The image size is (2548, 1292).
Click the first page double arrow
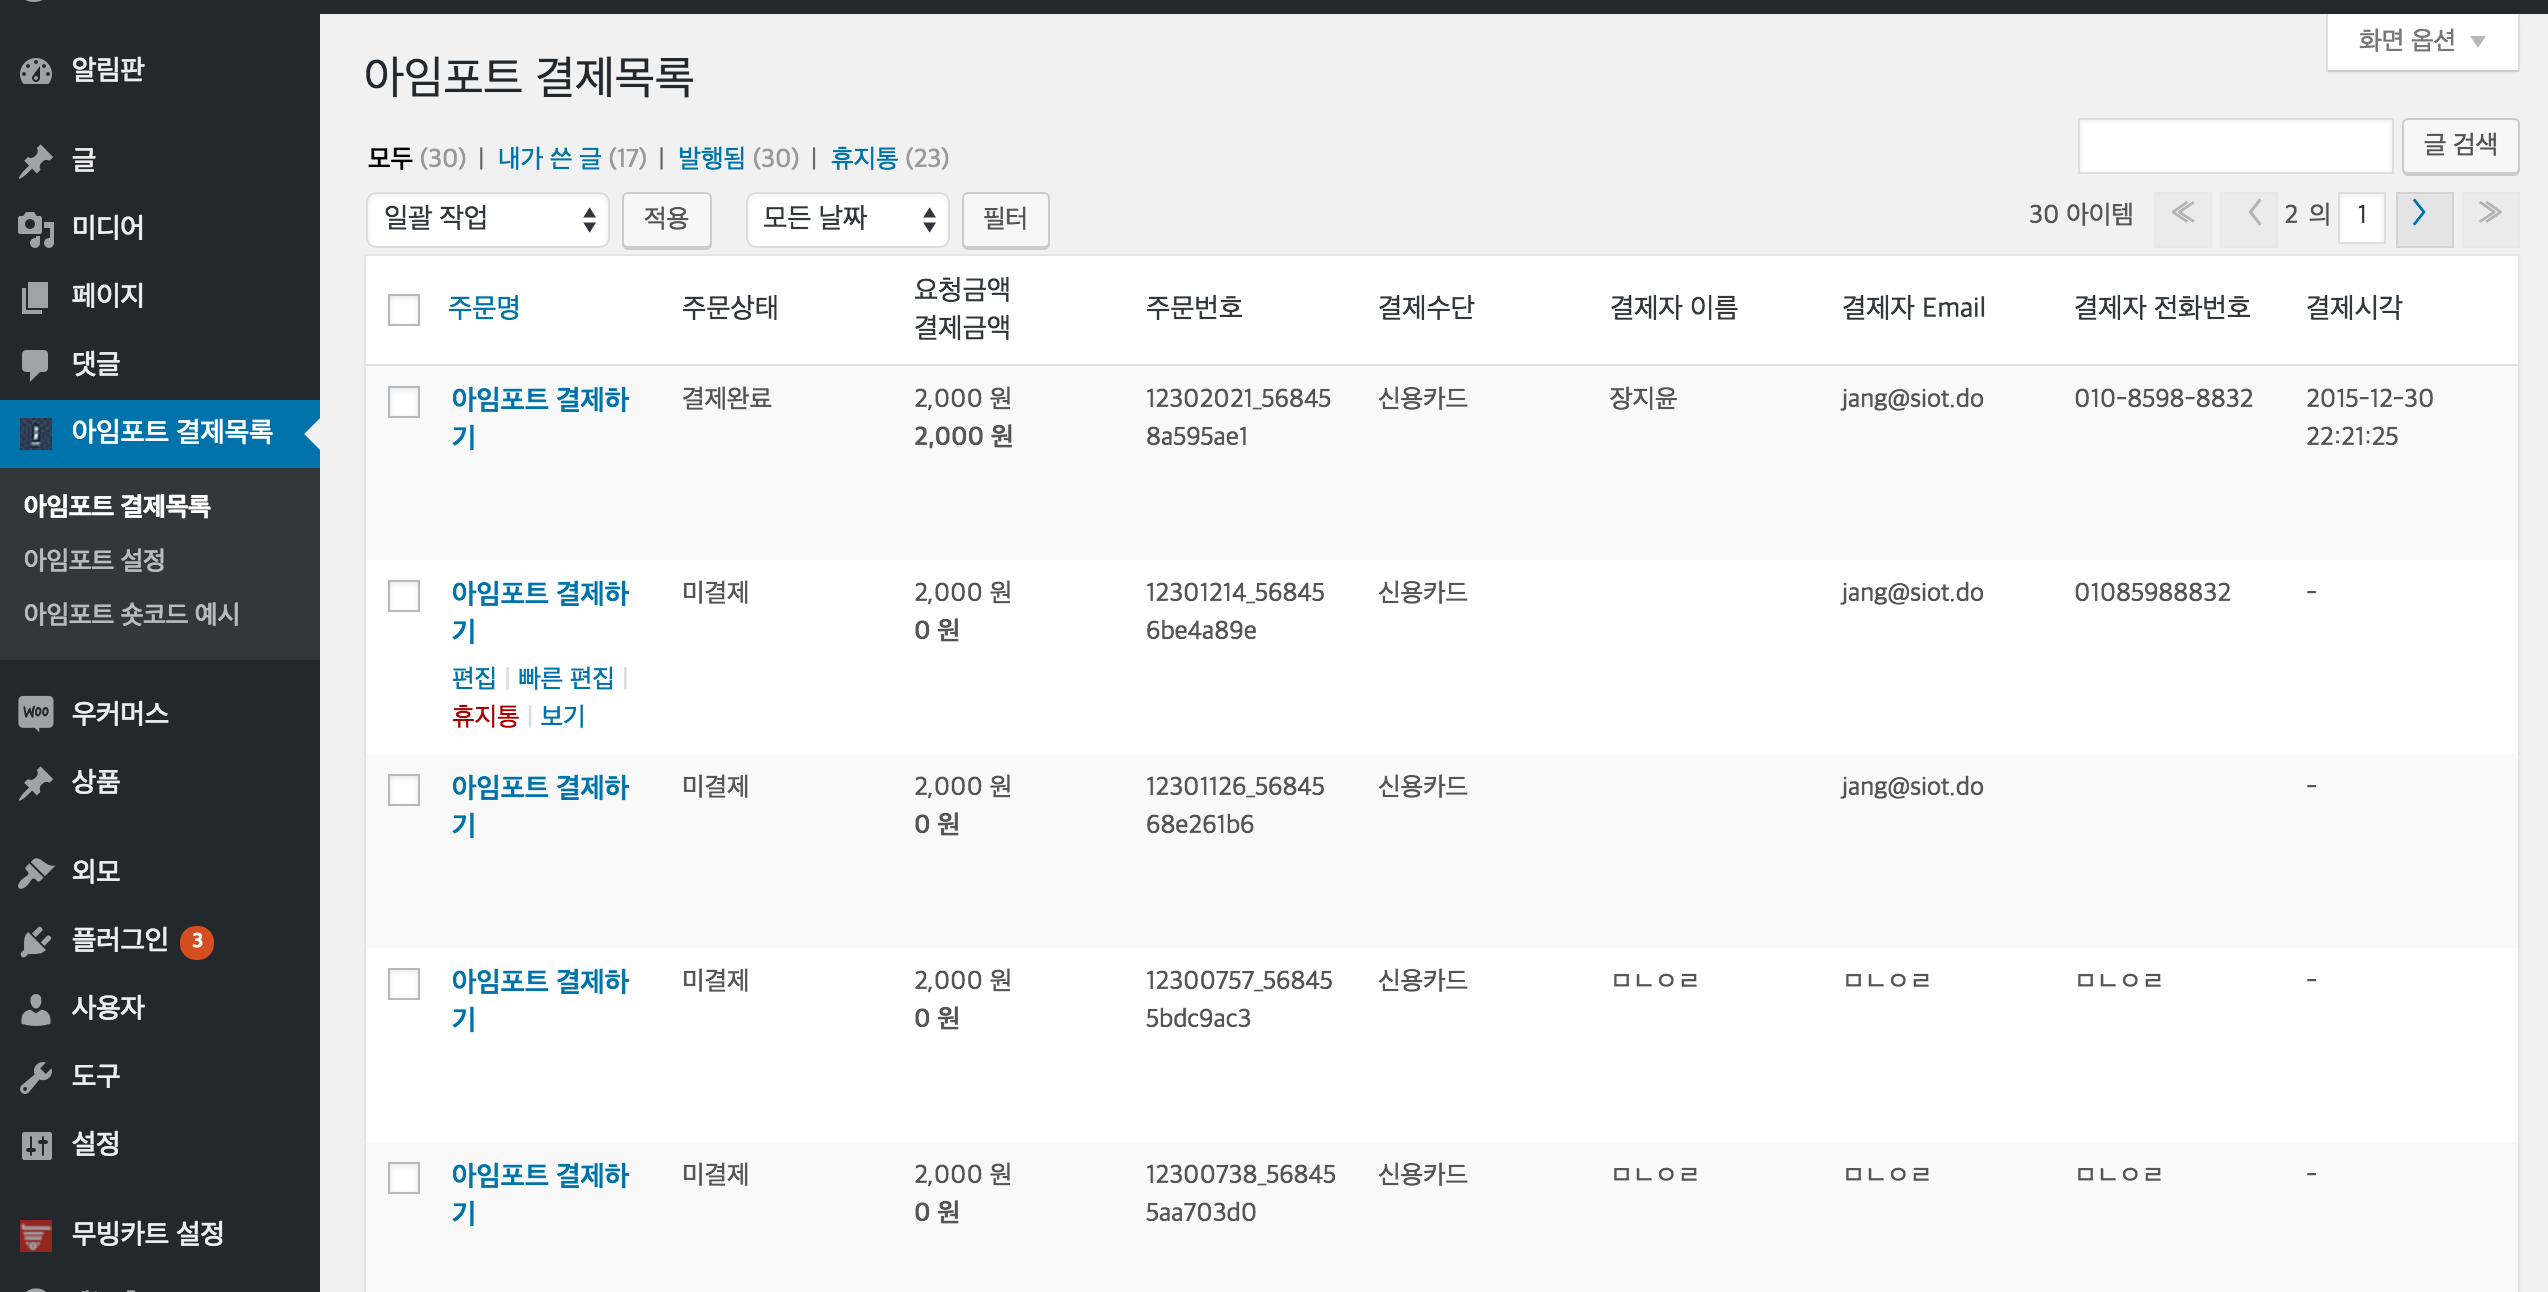pyautogui.click(x=2182, y=218)
